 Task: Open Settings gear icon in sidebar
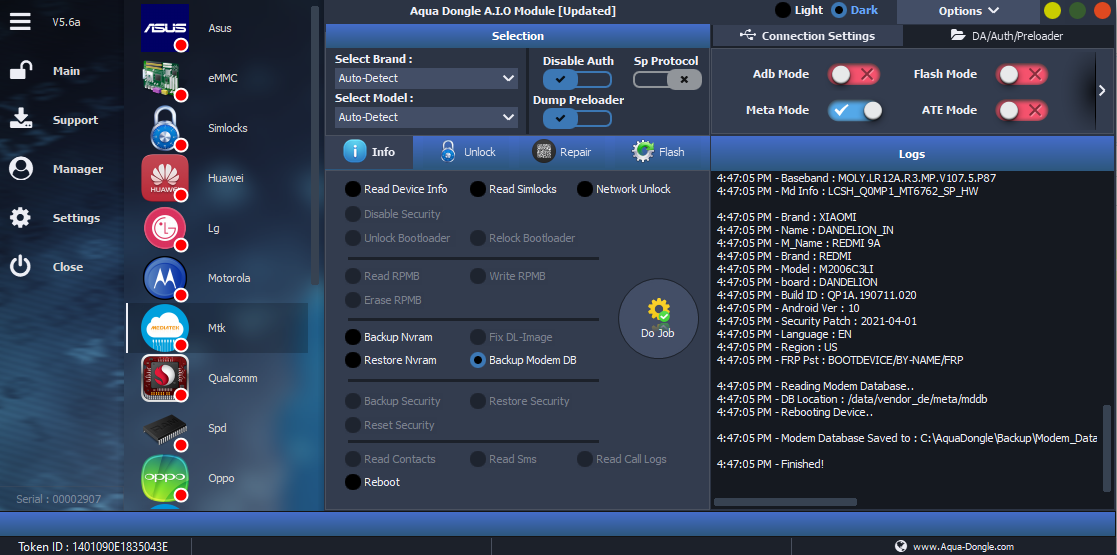pyautogui.click(x=20, y=218)
